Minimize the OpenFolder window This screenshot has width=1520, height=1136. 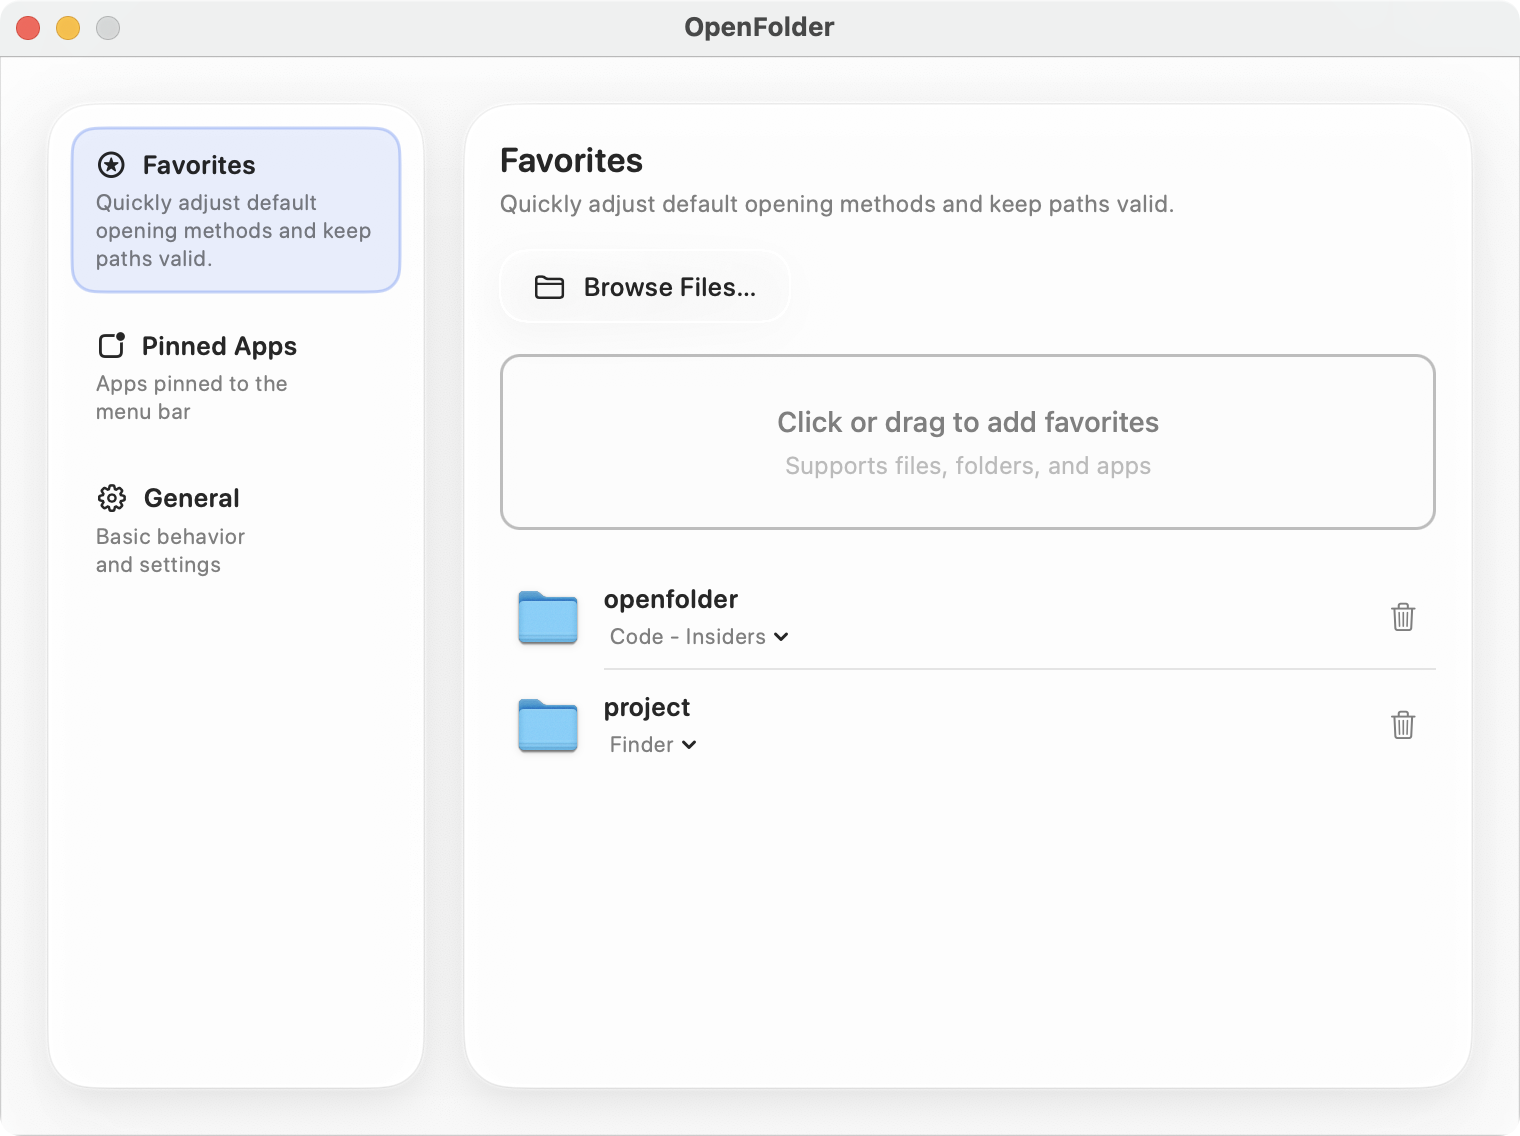[x=68, y=28]
